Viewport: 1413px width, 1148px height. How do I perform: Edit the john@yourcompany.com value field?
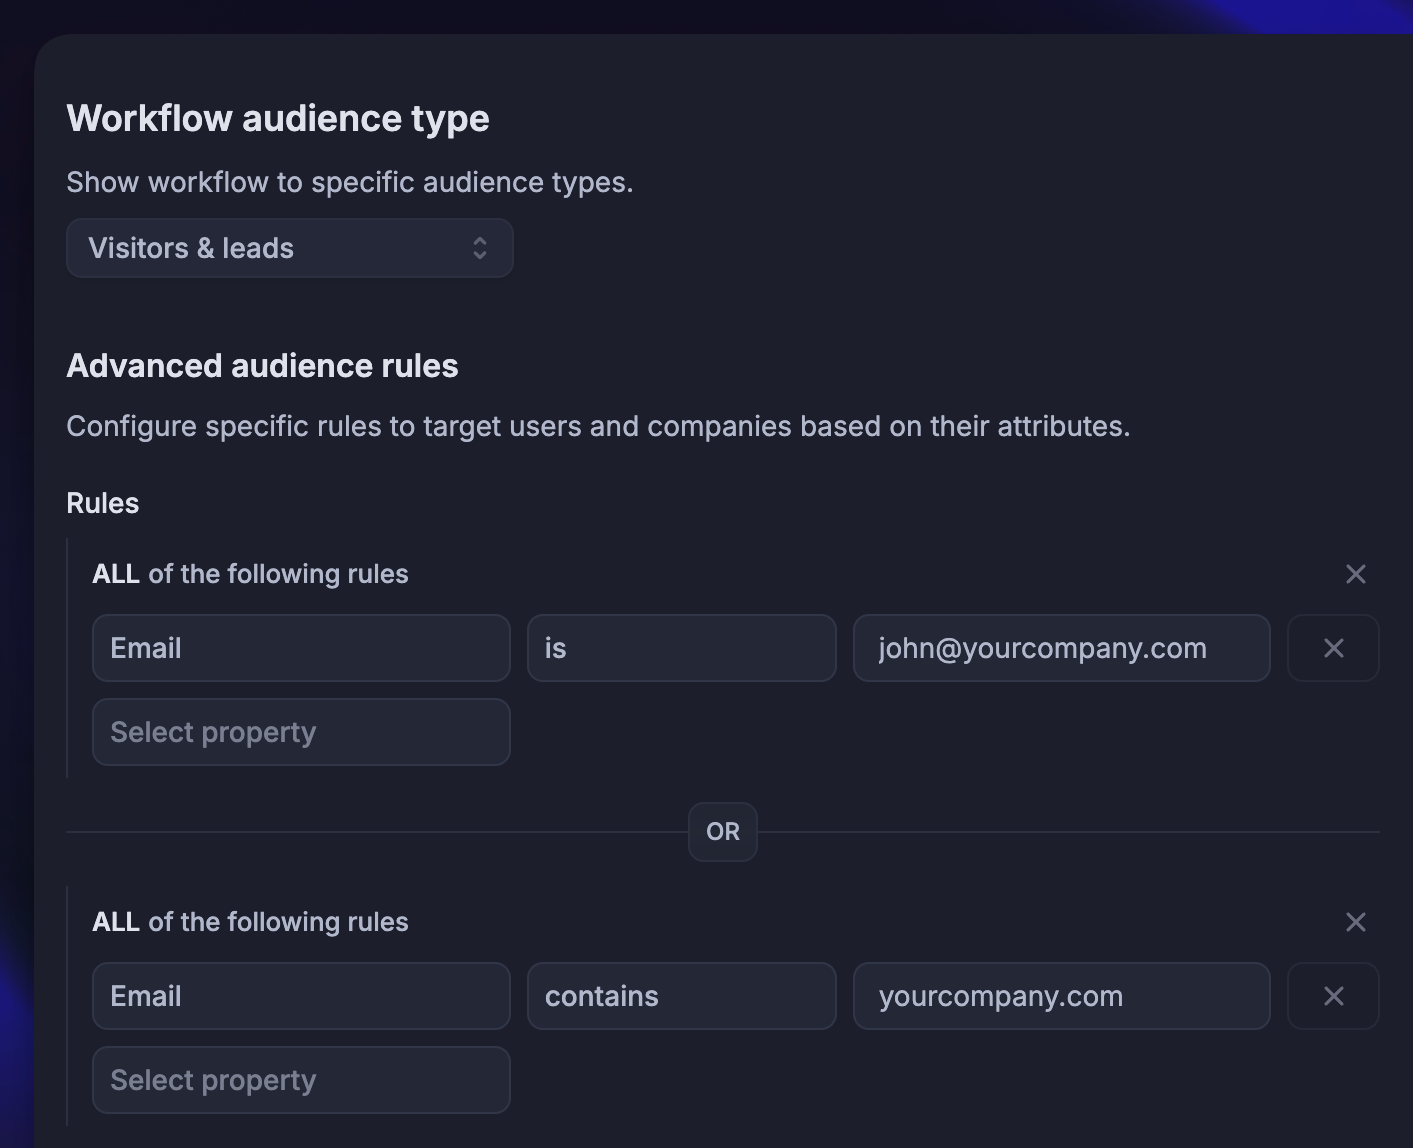tap(1061, 648)
